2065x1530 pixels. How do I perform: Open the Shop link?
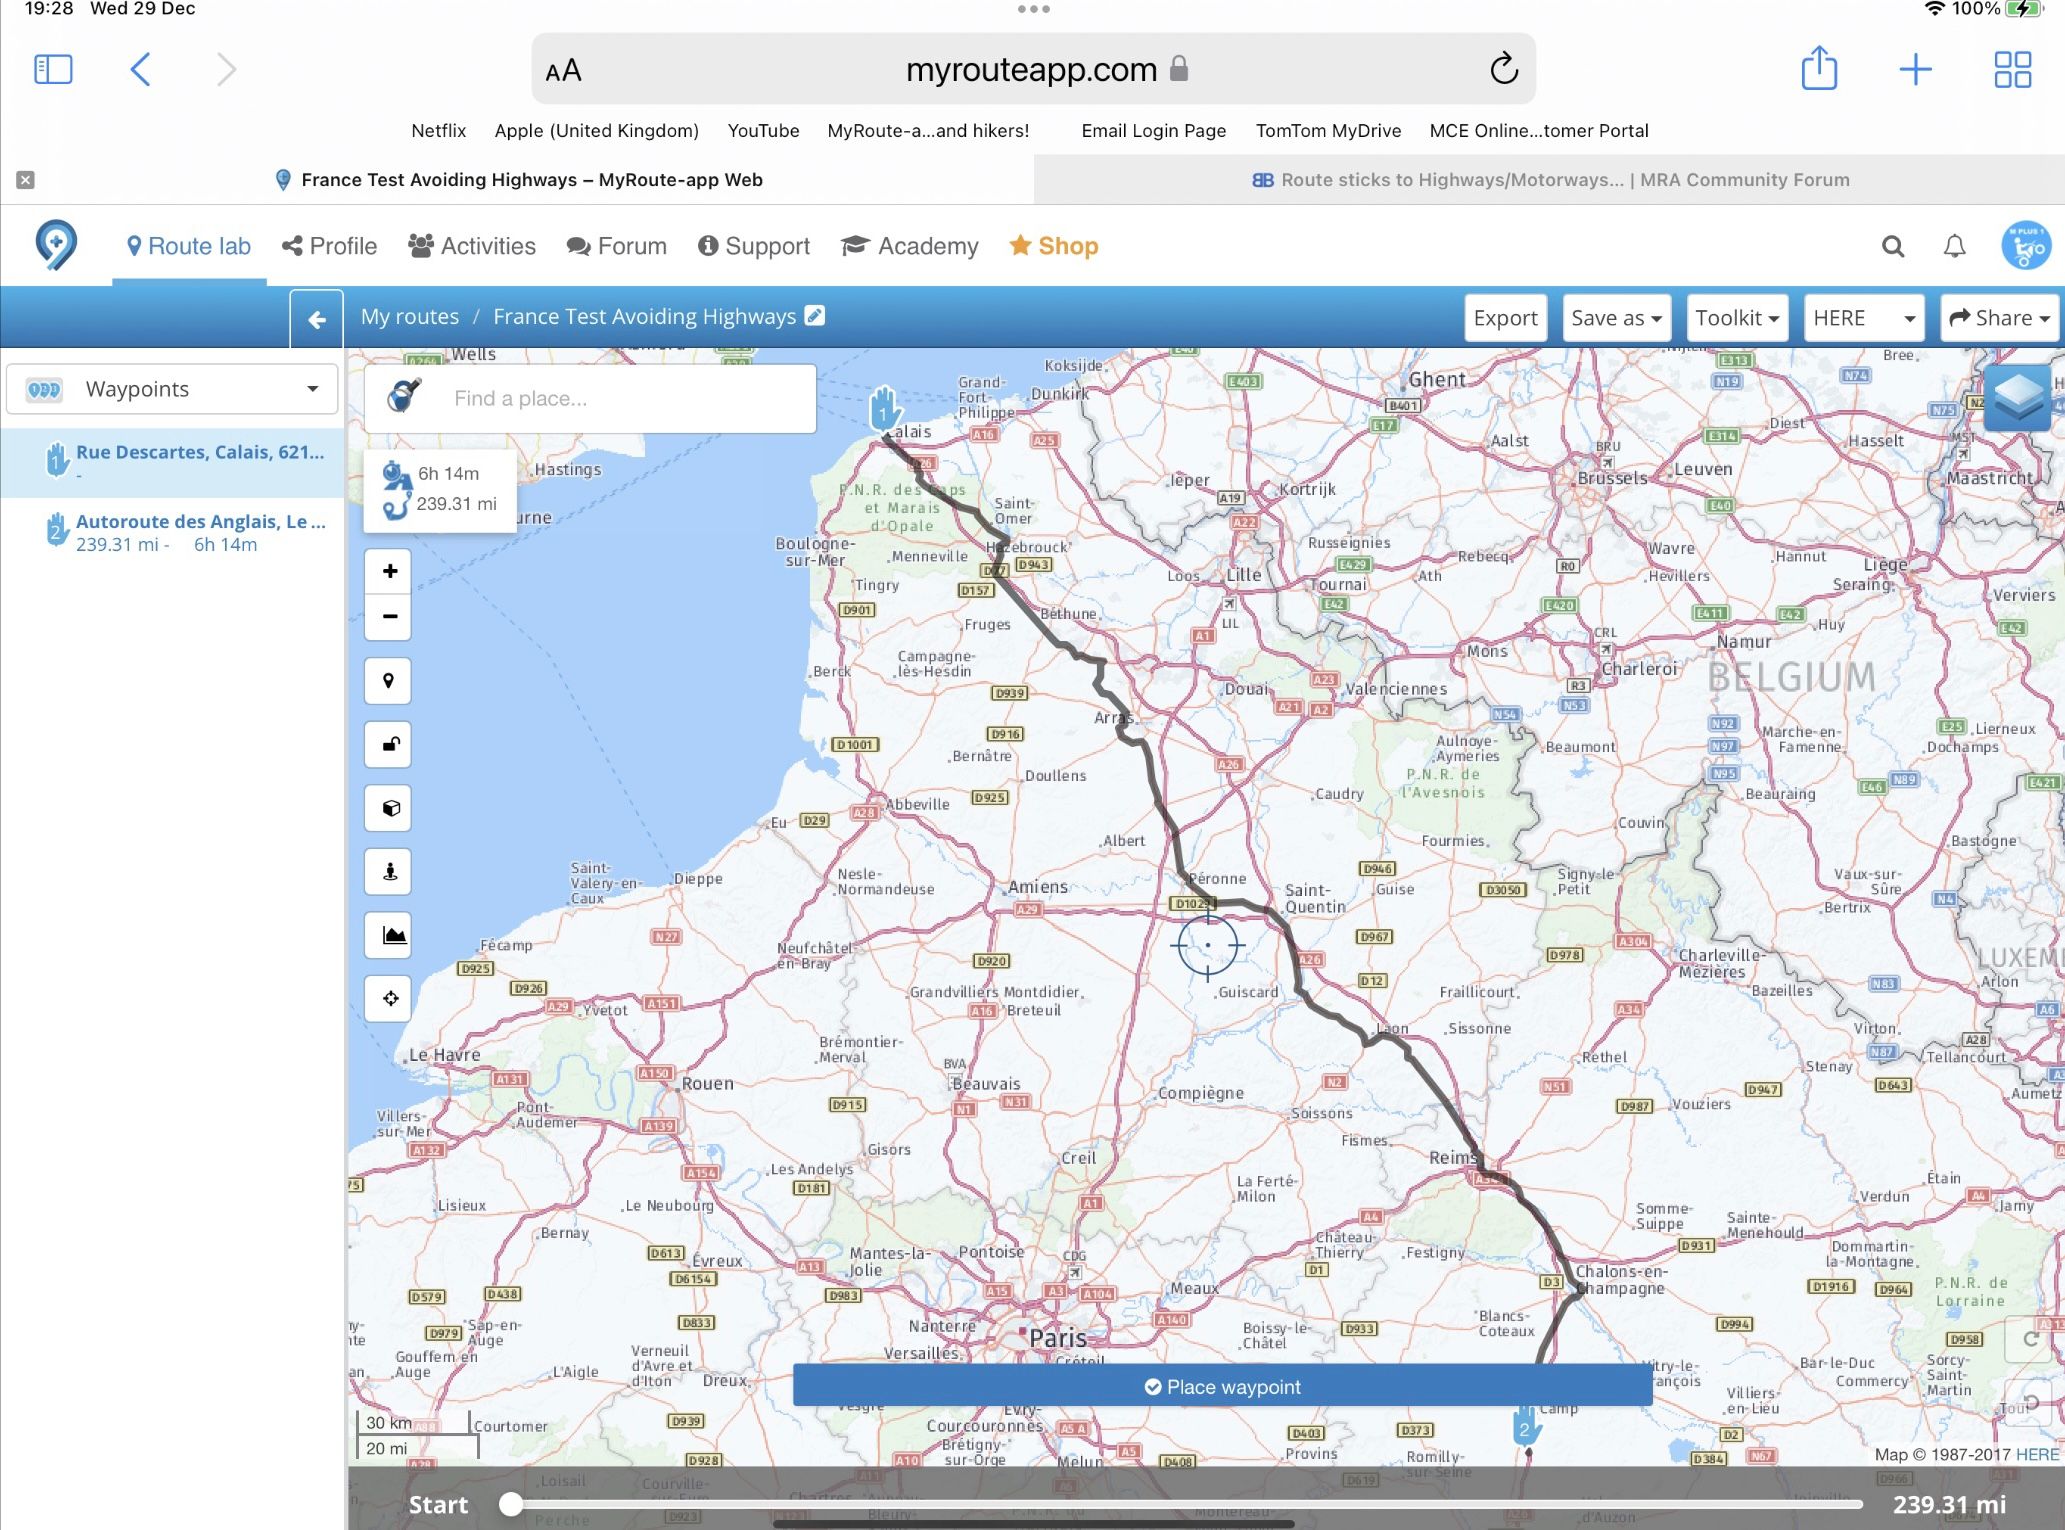click(1054, 246)
